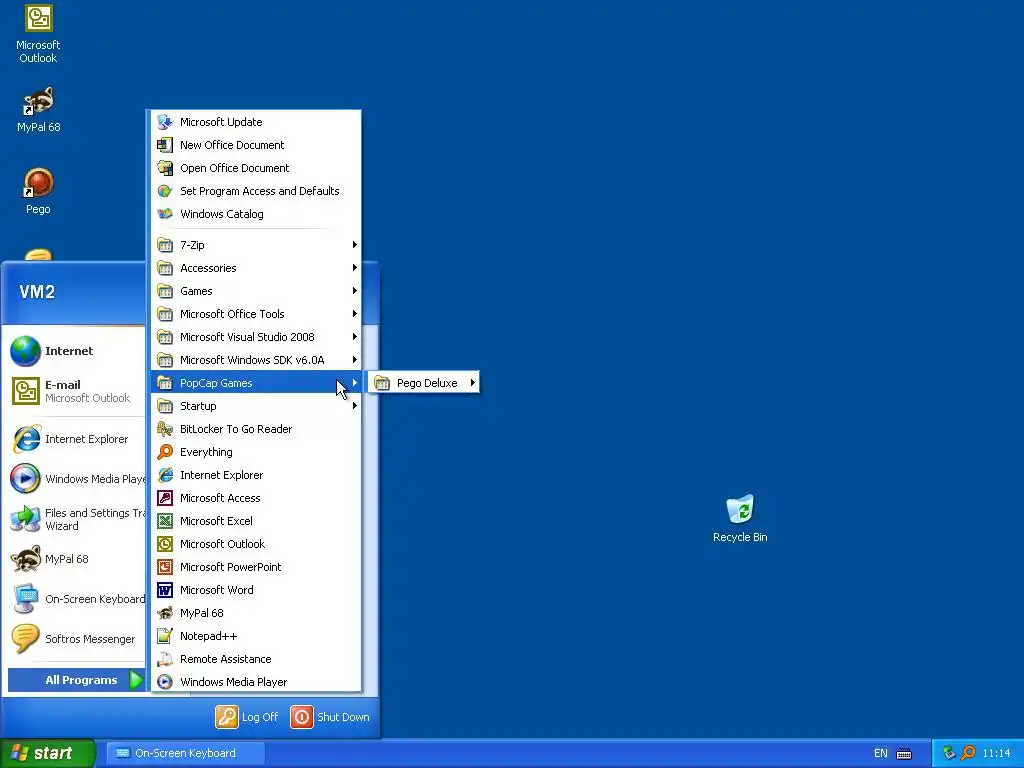Click the Everything tray icon in system tray
Image resolution: width=1024 pixels, height=768 pixels.
(x=968, y=753)
